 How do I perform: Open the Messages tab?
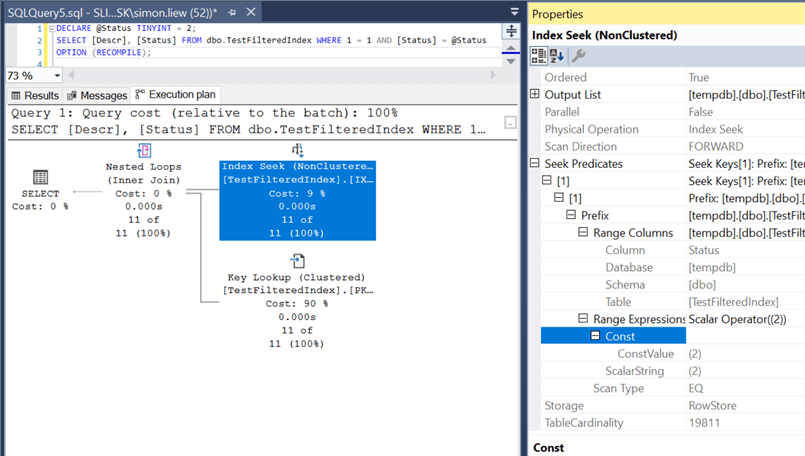coord(97,95)
